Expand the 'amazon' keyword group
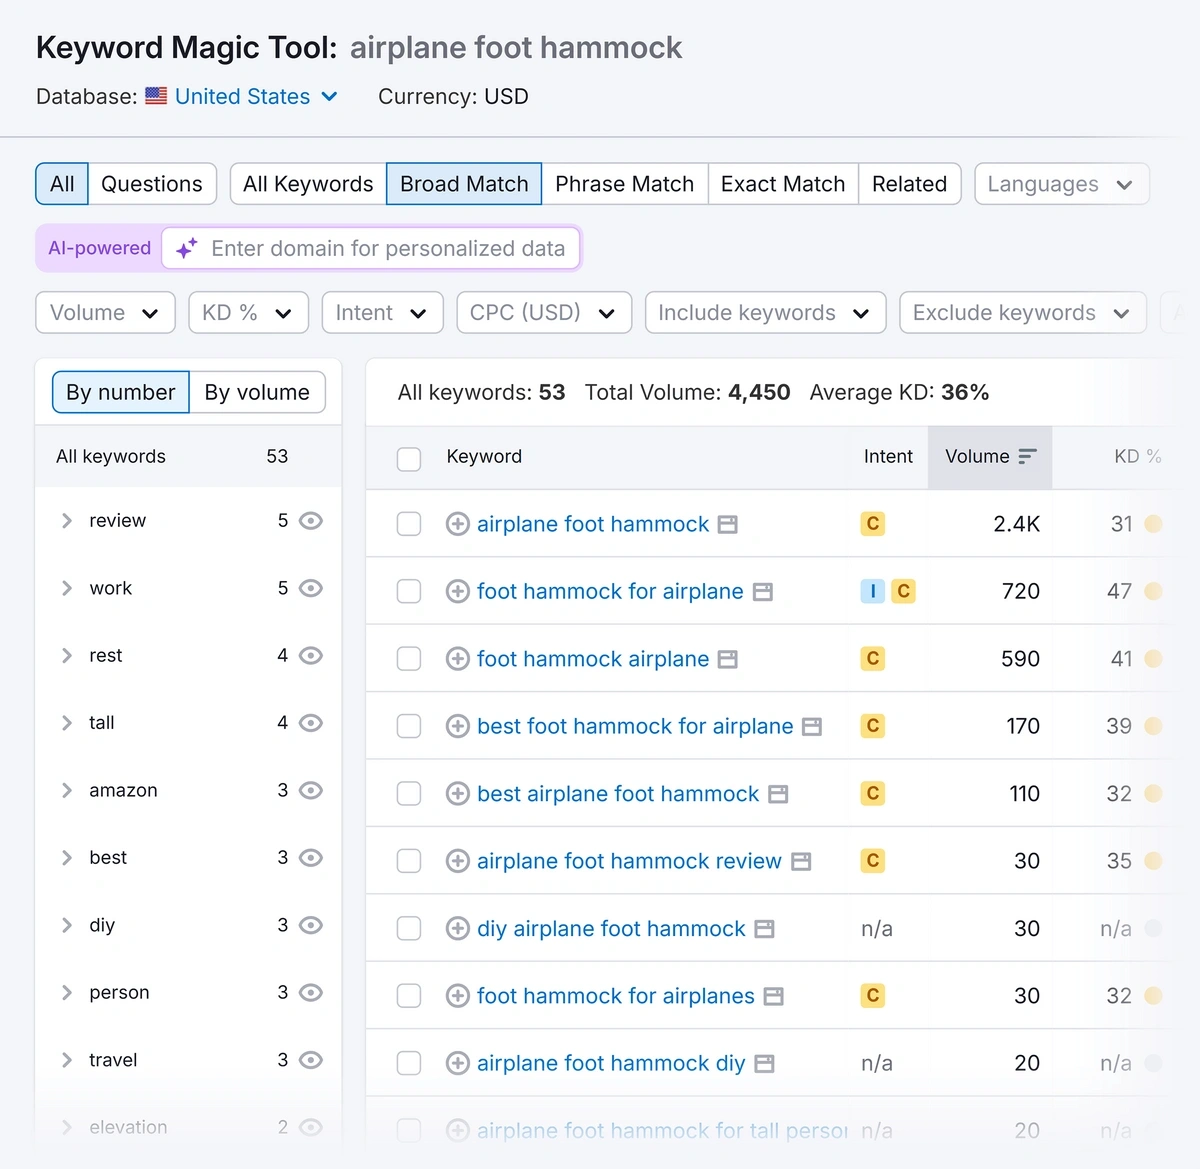Viewport: 1200px width, 1169px height. 67,791
